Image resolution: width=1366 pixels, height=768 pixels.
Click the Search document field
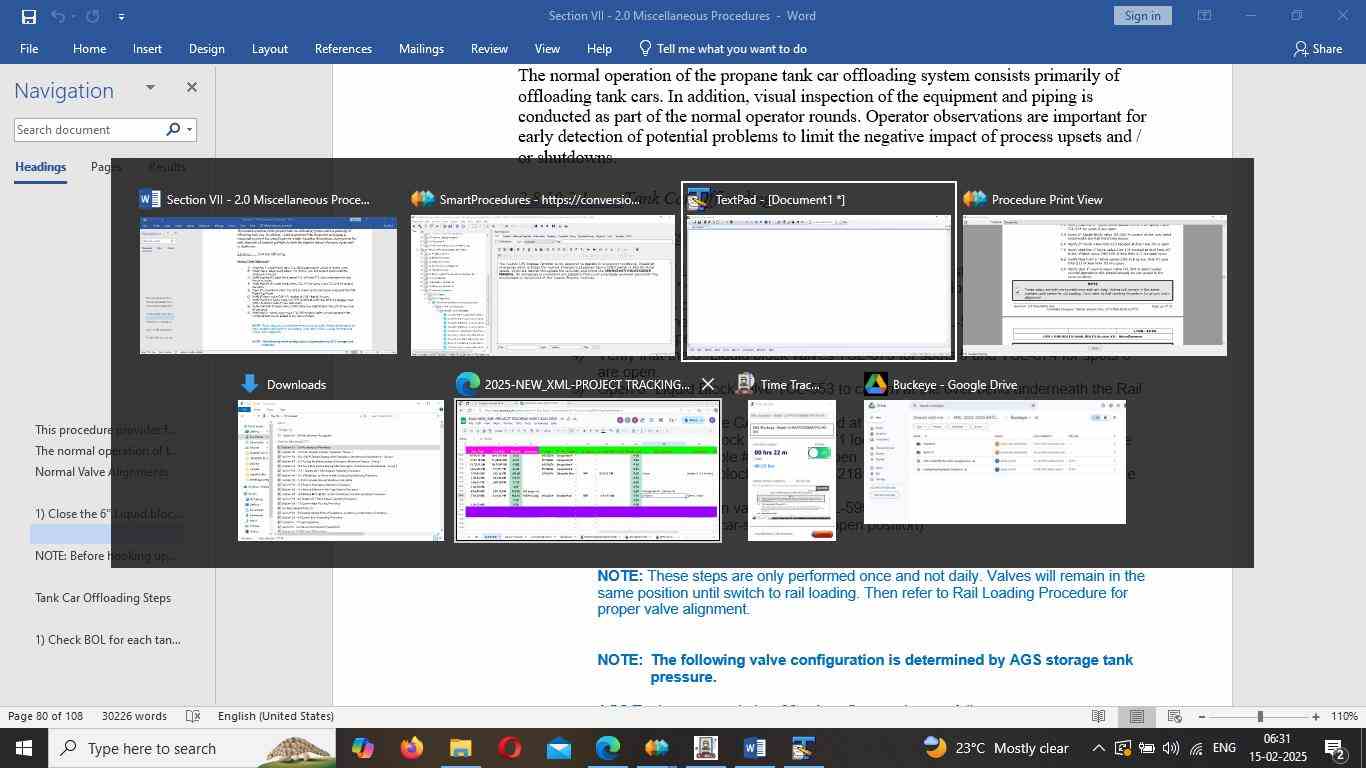point(88,129)
